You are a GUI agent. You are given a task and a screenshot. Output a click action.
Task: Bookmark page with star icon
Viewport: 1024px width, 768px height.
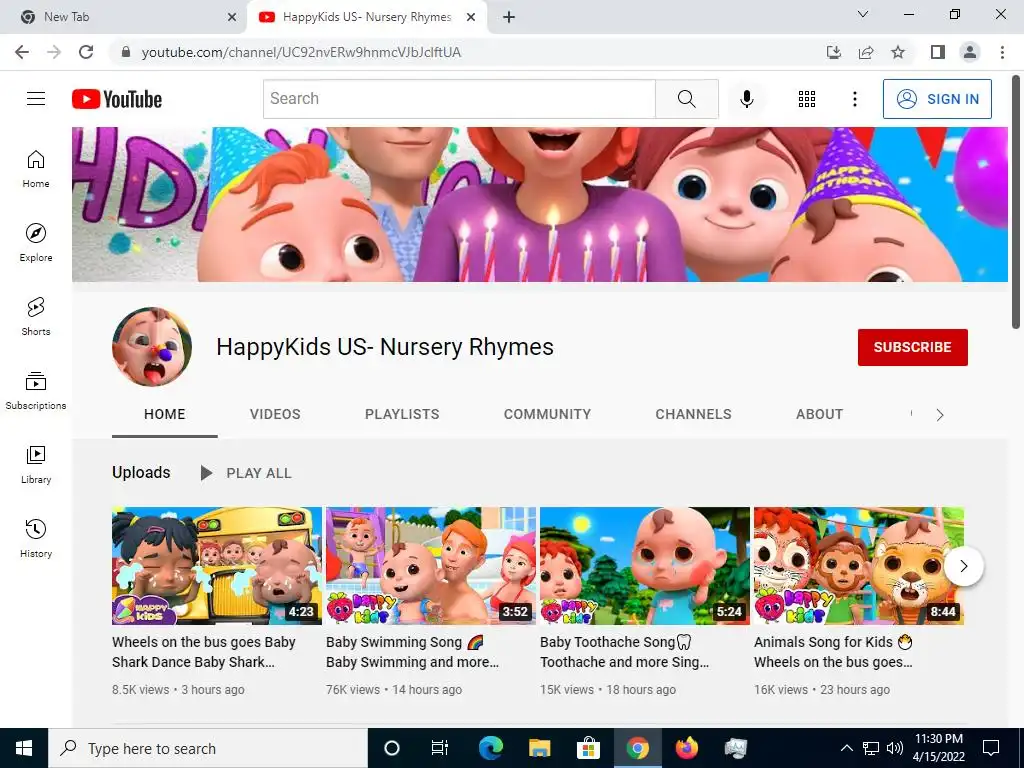898,52
